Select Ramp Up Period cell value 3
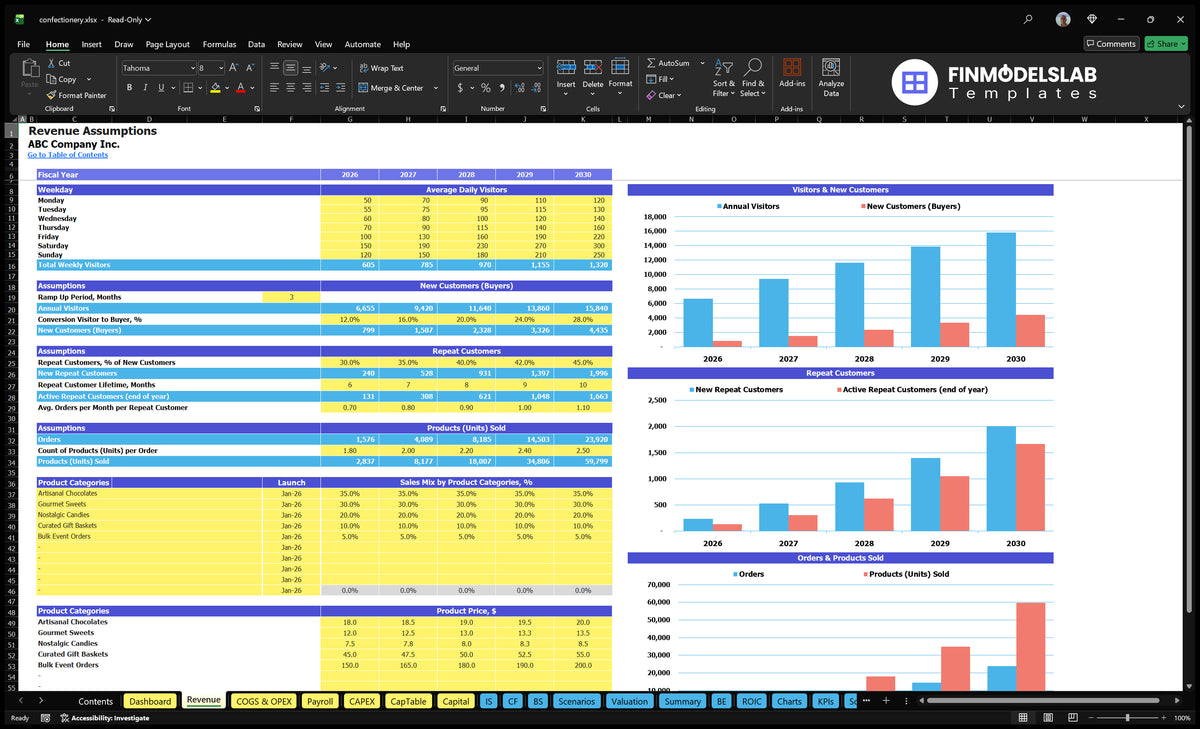This screenshot has width=1200, height=729. pos(291,297)
